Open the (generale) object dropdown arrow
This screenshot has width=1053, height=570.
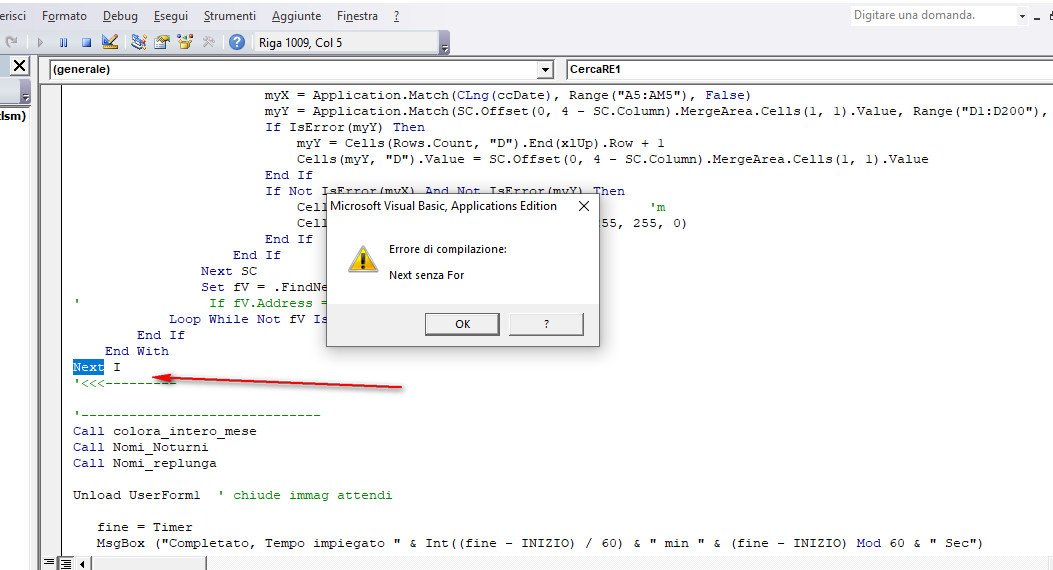(x=545, y=69)
